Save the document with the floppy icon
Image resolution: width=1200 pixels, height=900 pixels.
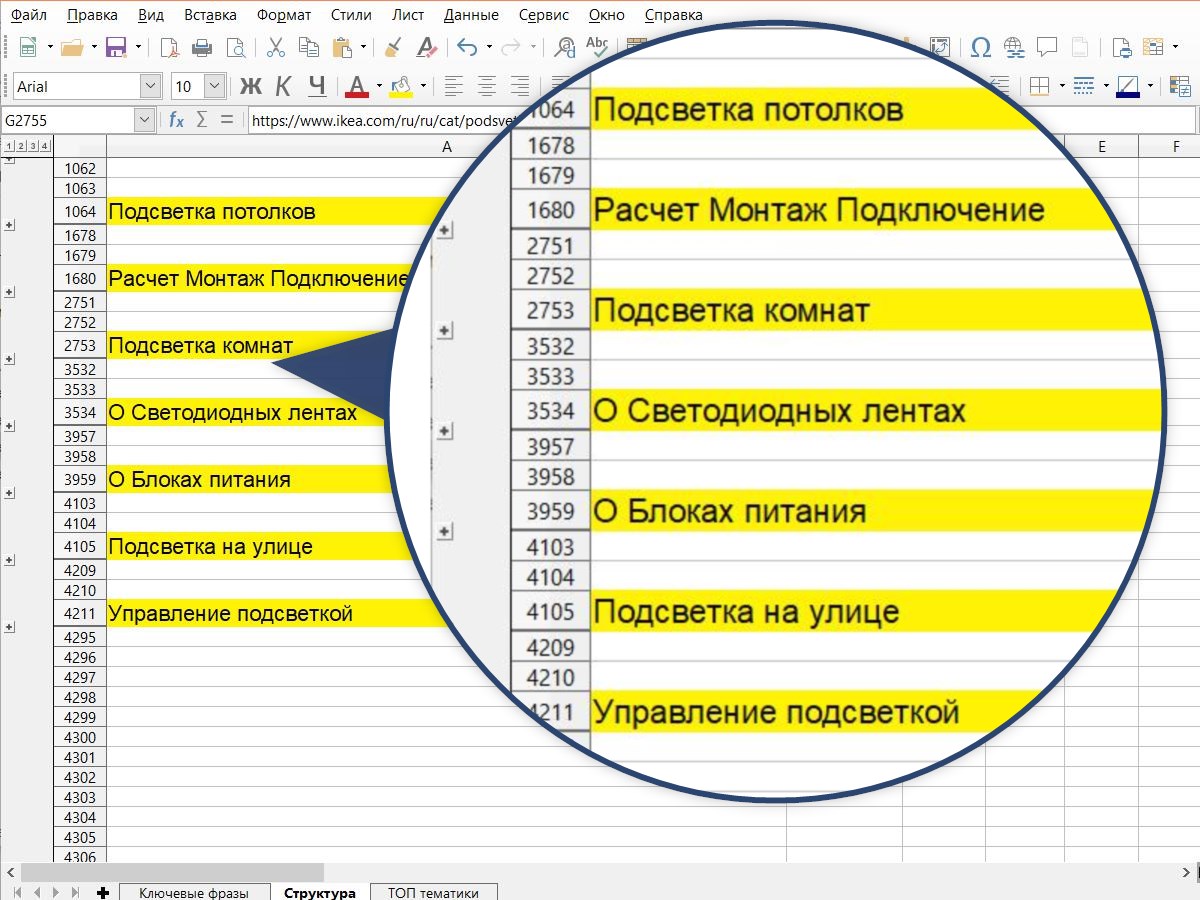(x=116, y=47)
